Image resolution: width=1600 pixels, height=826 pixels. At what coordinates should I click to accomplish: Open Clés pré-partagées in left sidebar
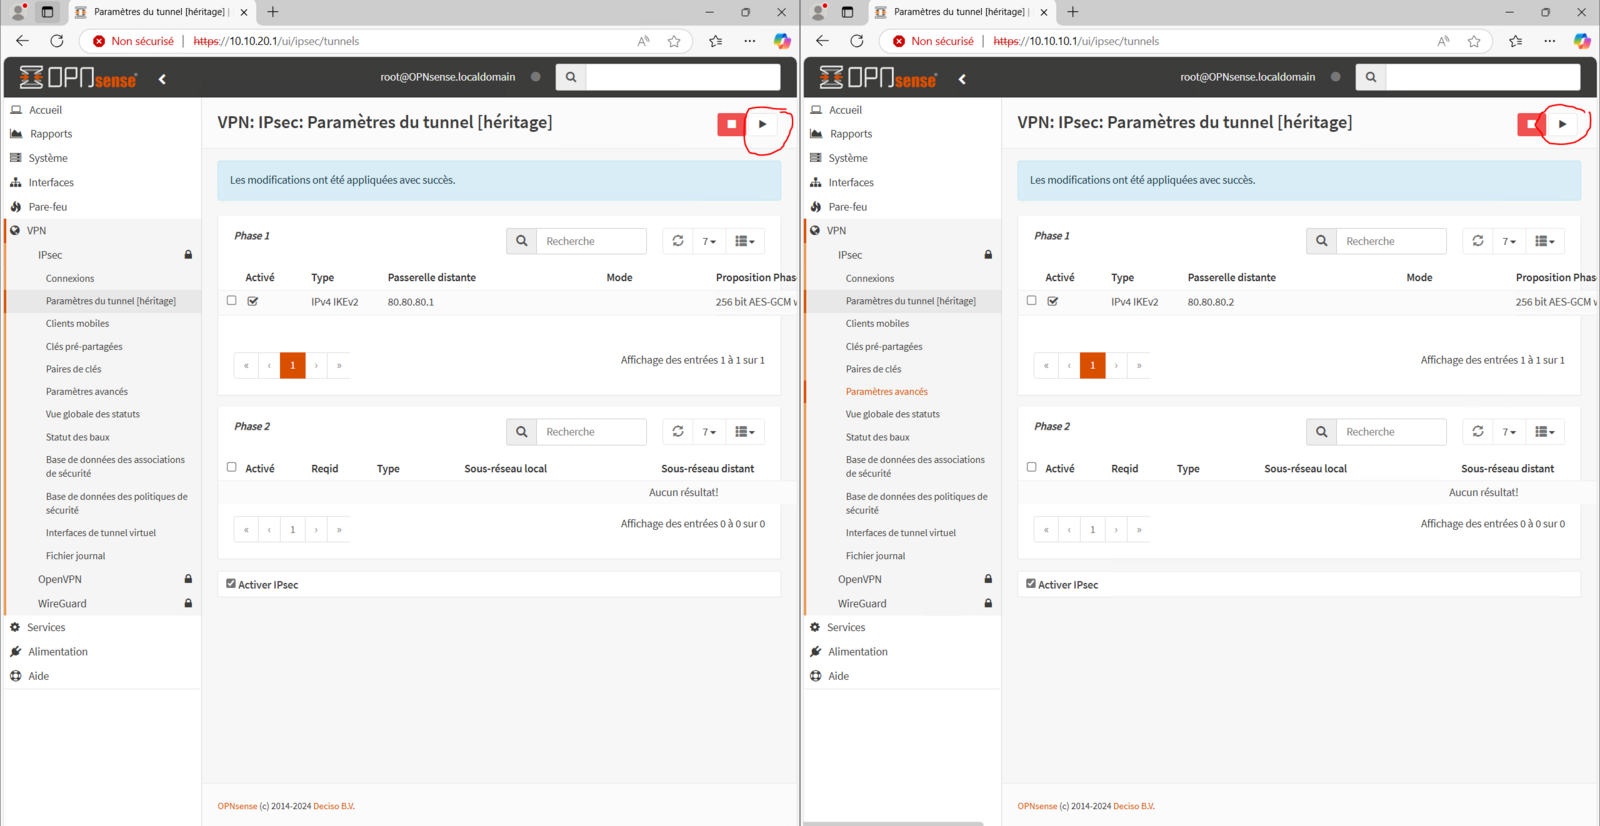click(84, 347)
